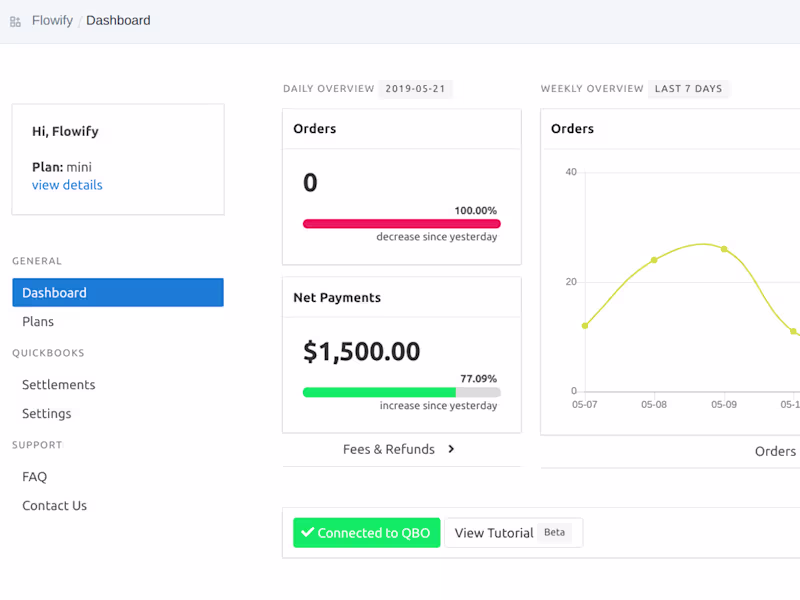Click the green net payments progress bar
The image size is (800, 600).
(379, 393)
